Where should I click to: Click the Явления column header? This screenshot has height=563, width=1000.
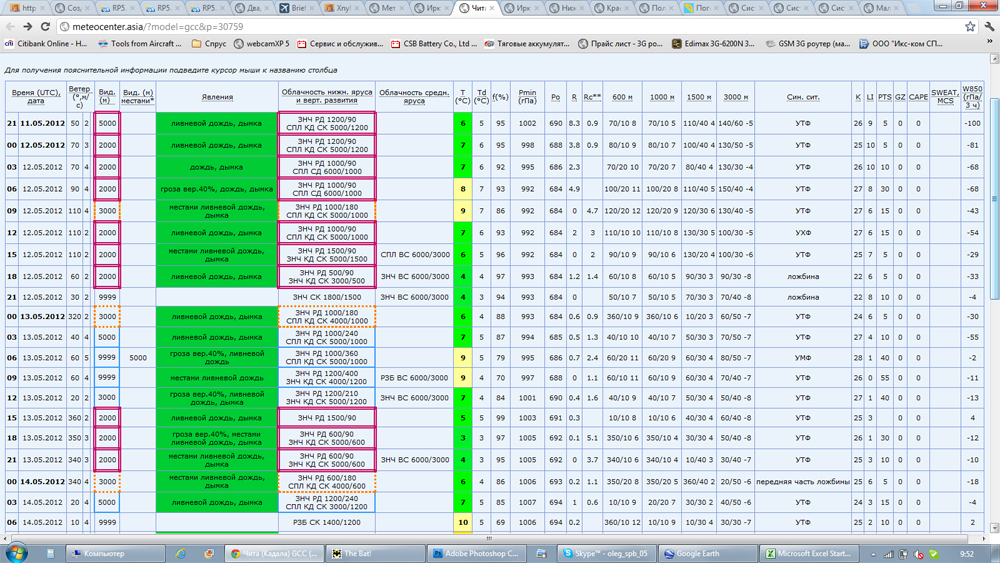tap(217, 97)
